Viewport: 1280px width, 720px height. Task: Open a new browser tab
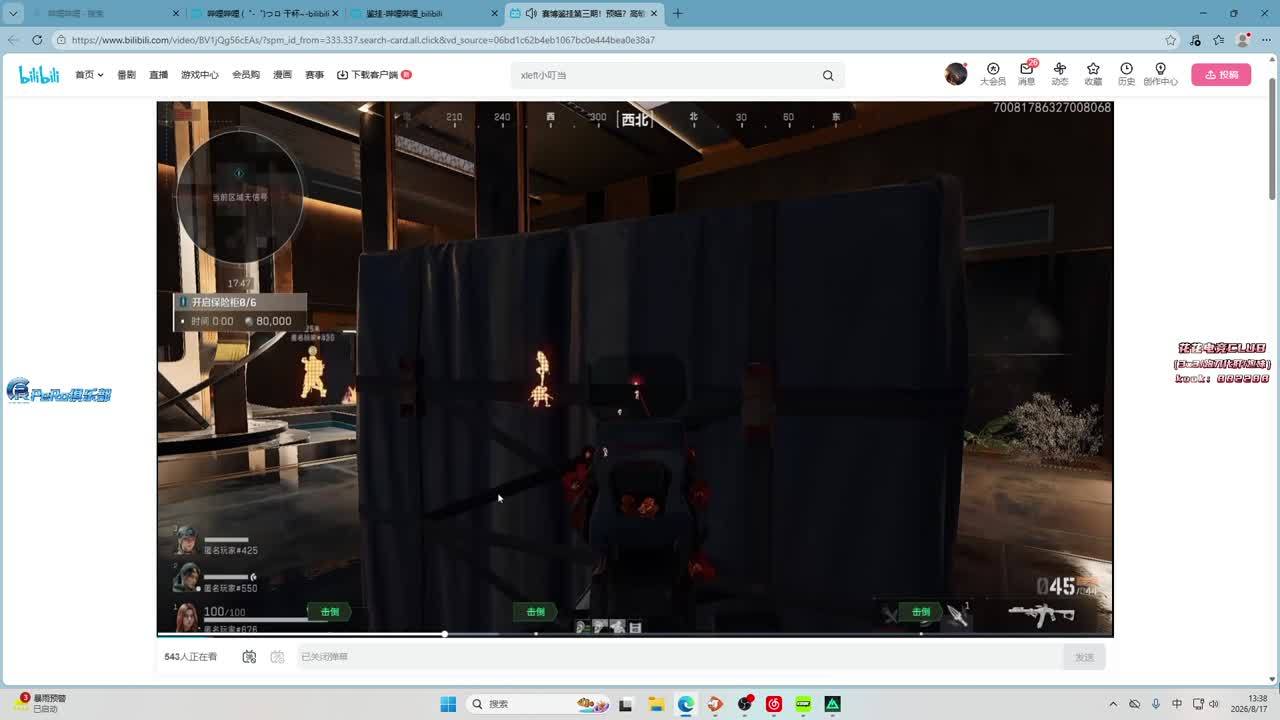pyautogui.click(x=678, y=13)
